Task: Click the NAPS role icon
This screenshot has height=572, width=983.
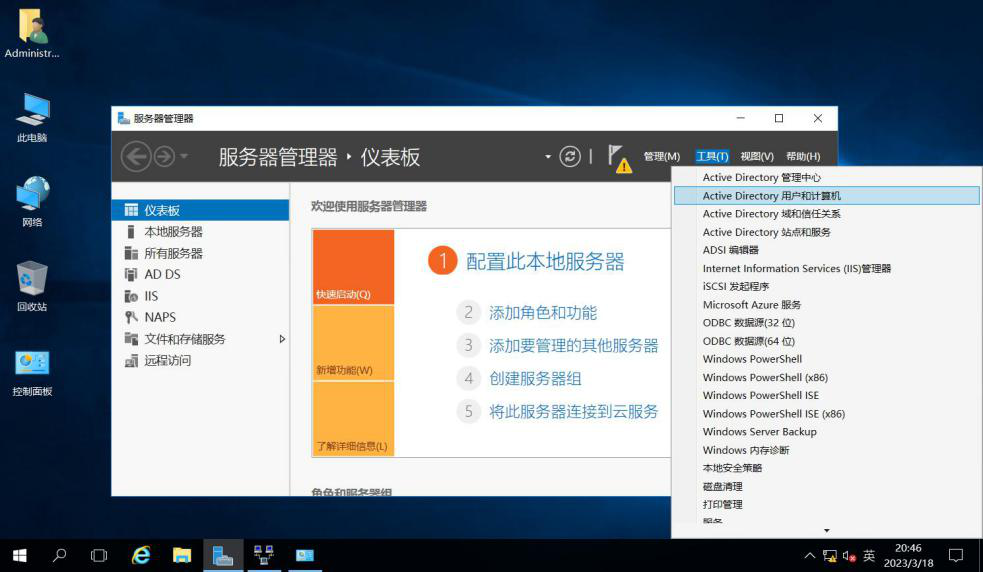Action: (x=130, y=317)
